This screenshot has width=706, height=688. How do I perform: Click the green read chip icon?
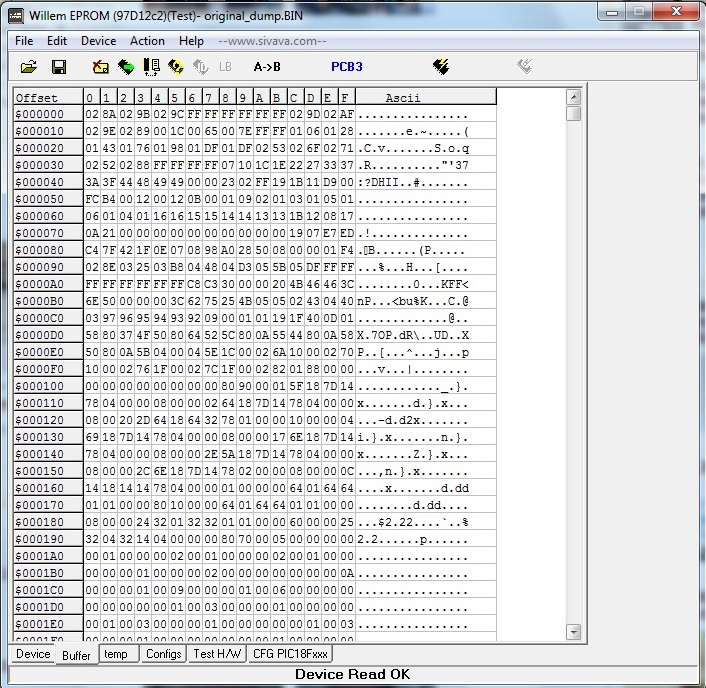pos(126,67)
